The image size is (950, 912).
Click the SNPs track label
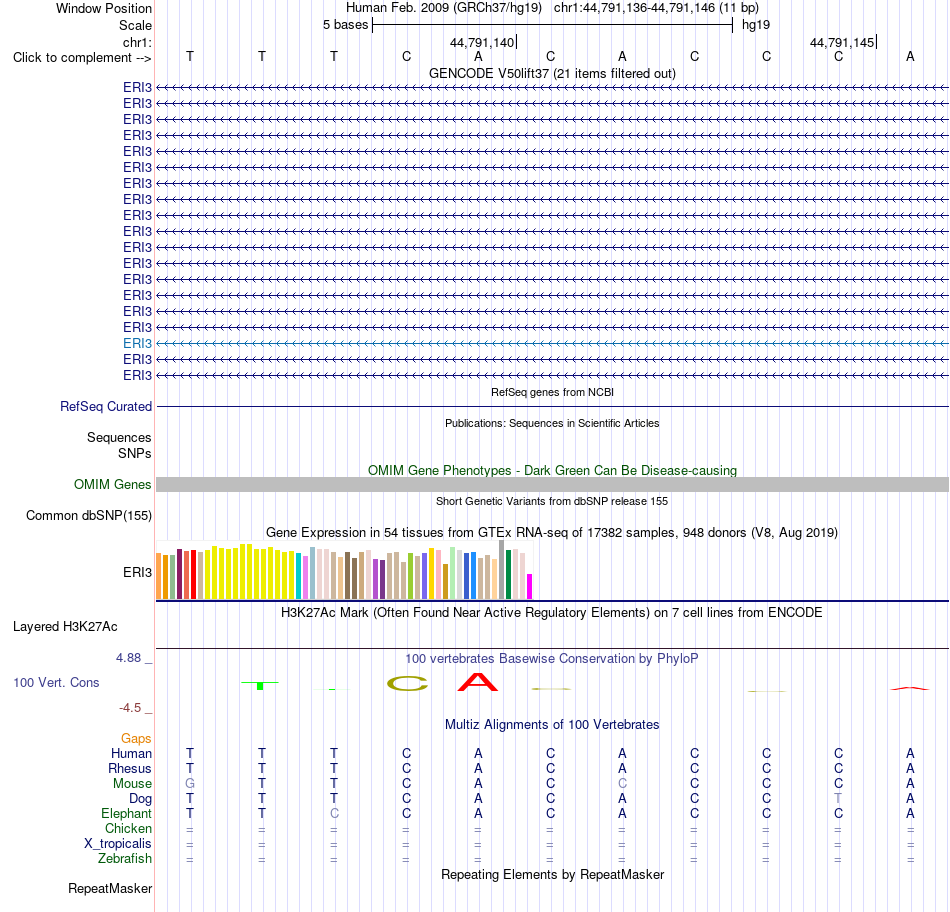pos(135,453)
